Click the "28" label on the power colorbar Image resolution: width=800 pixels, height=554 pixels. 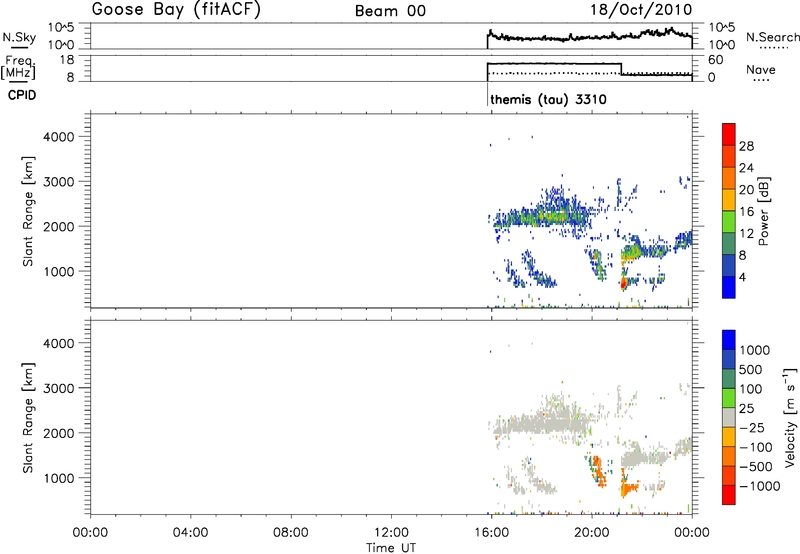(746, 146)
